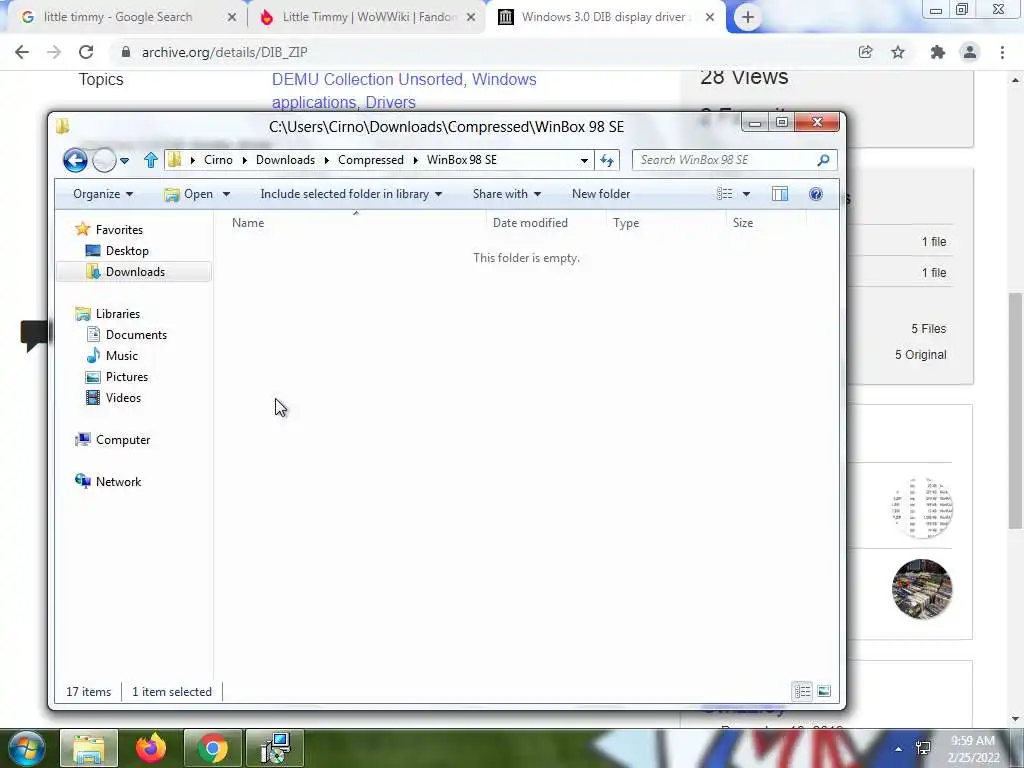Viewport: 1024px width, 768px height.
Task: Open the view options dropdown arrow
Action: [x=746, y=194]
